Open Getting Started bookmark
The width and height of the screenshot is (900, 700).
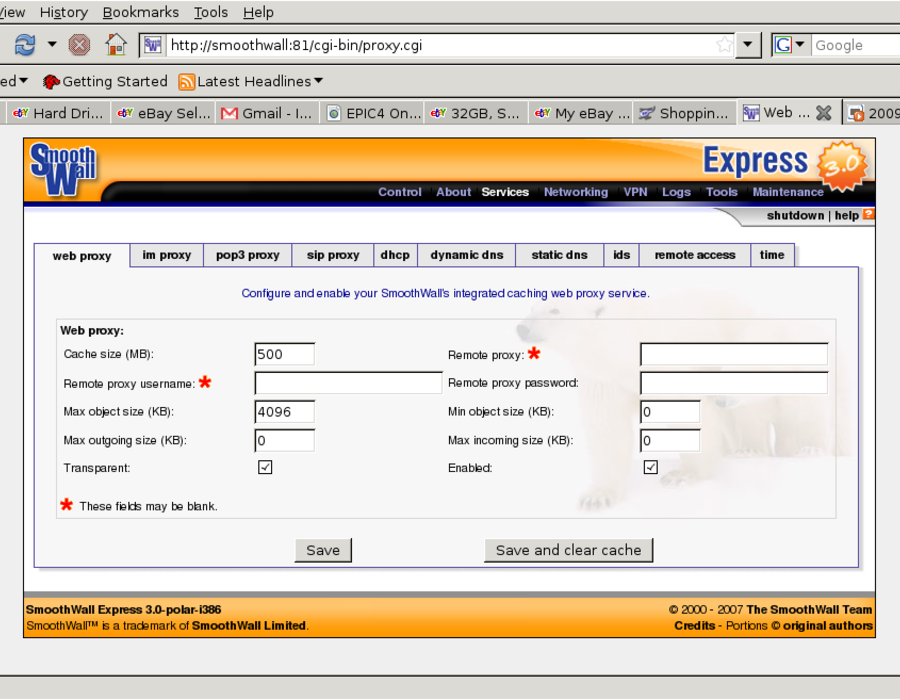coord(105,81)
